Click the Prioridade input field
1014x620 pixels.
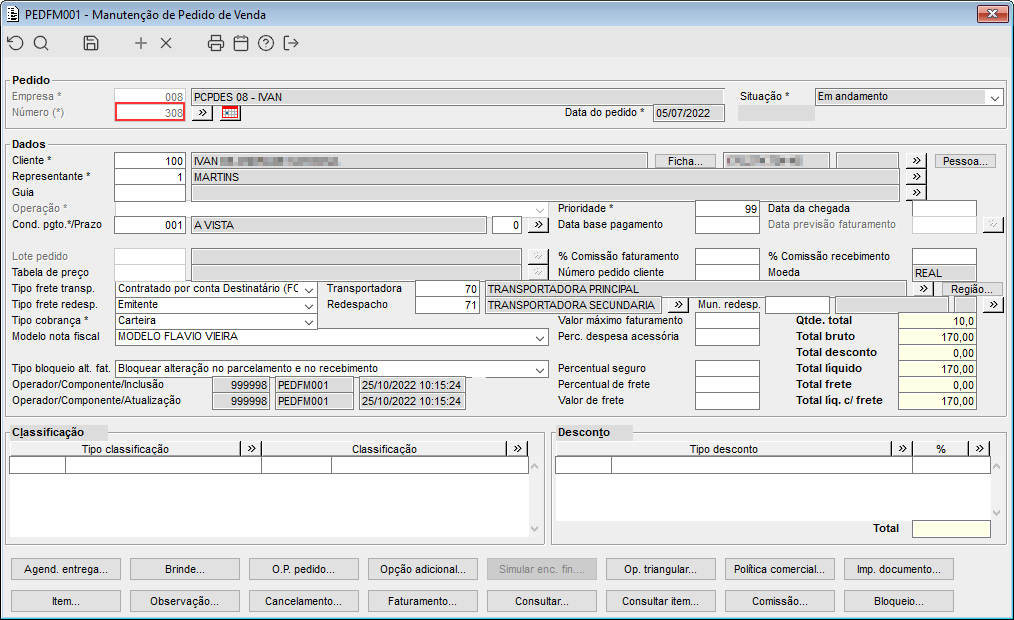(727, 208)
